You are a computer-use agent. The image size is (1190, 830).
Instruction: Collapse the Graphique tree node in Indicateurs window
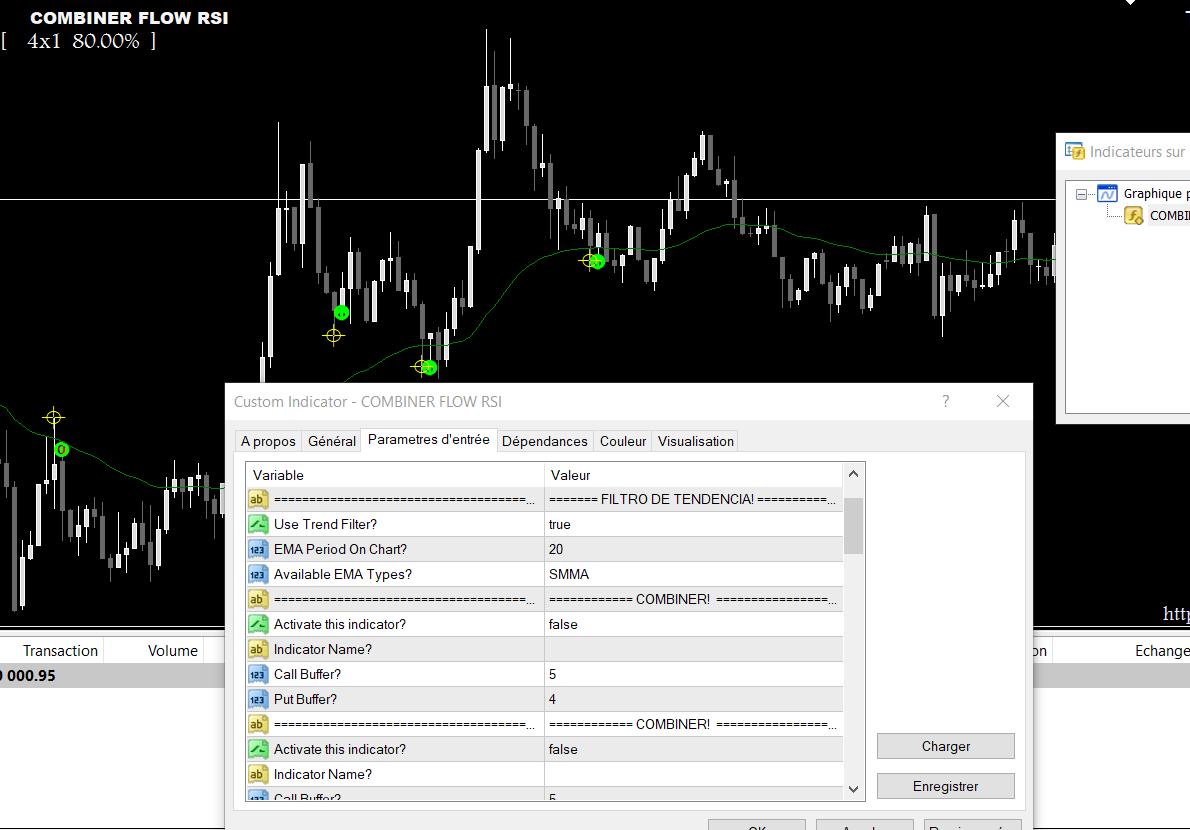pyautogui.click(x=1081, y=194)
